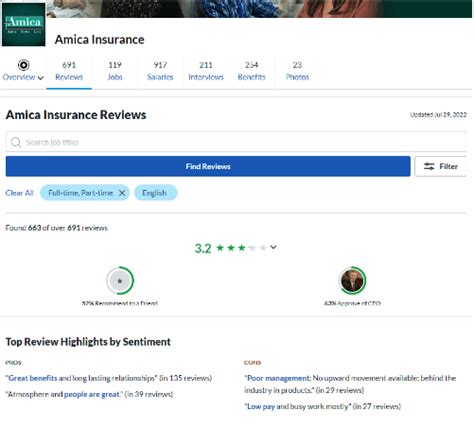Click the Amica company logo
474x427 pixels.
(23, 24)
